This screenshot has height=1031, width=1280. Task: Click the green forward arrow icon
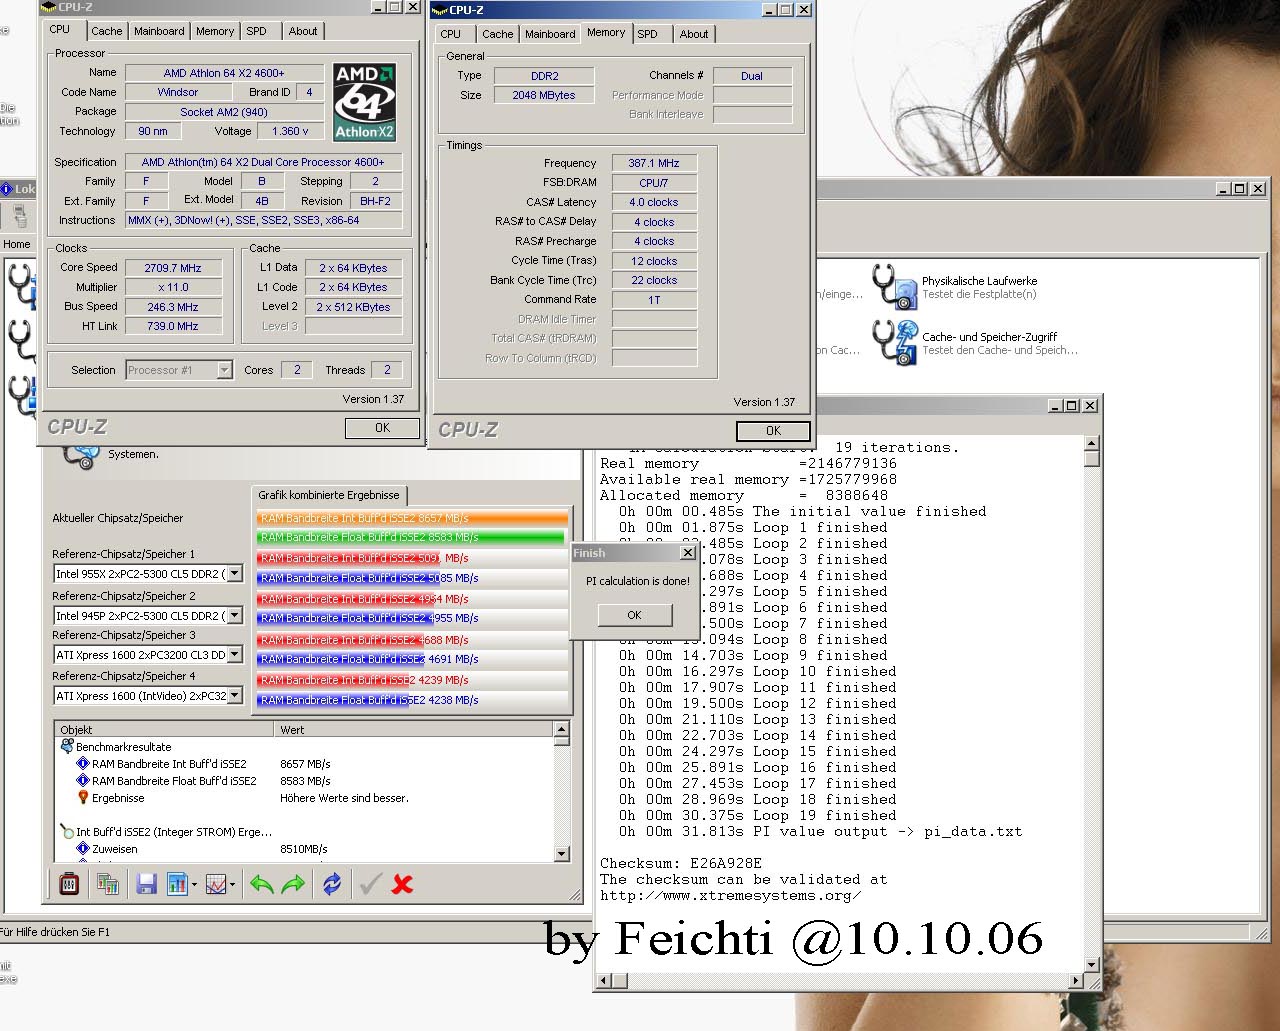(294, 884)
